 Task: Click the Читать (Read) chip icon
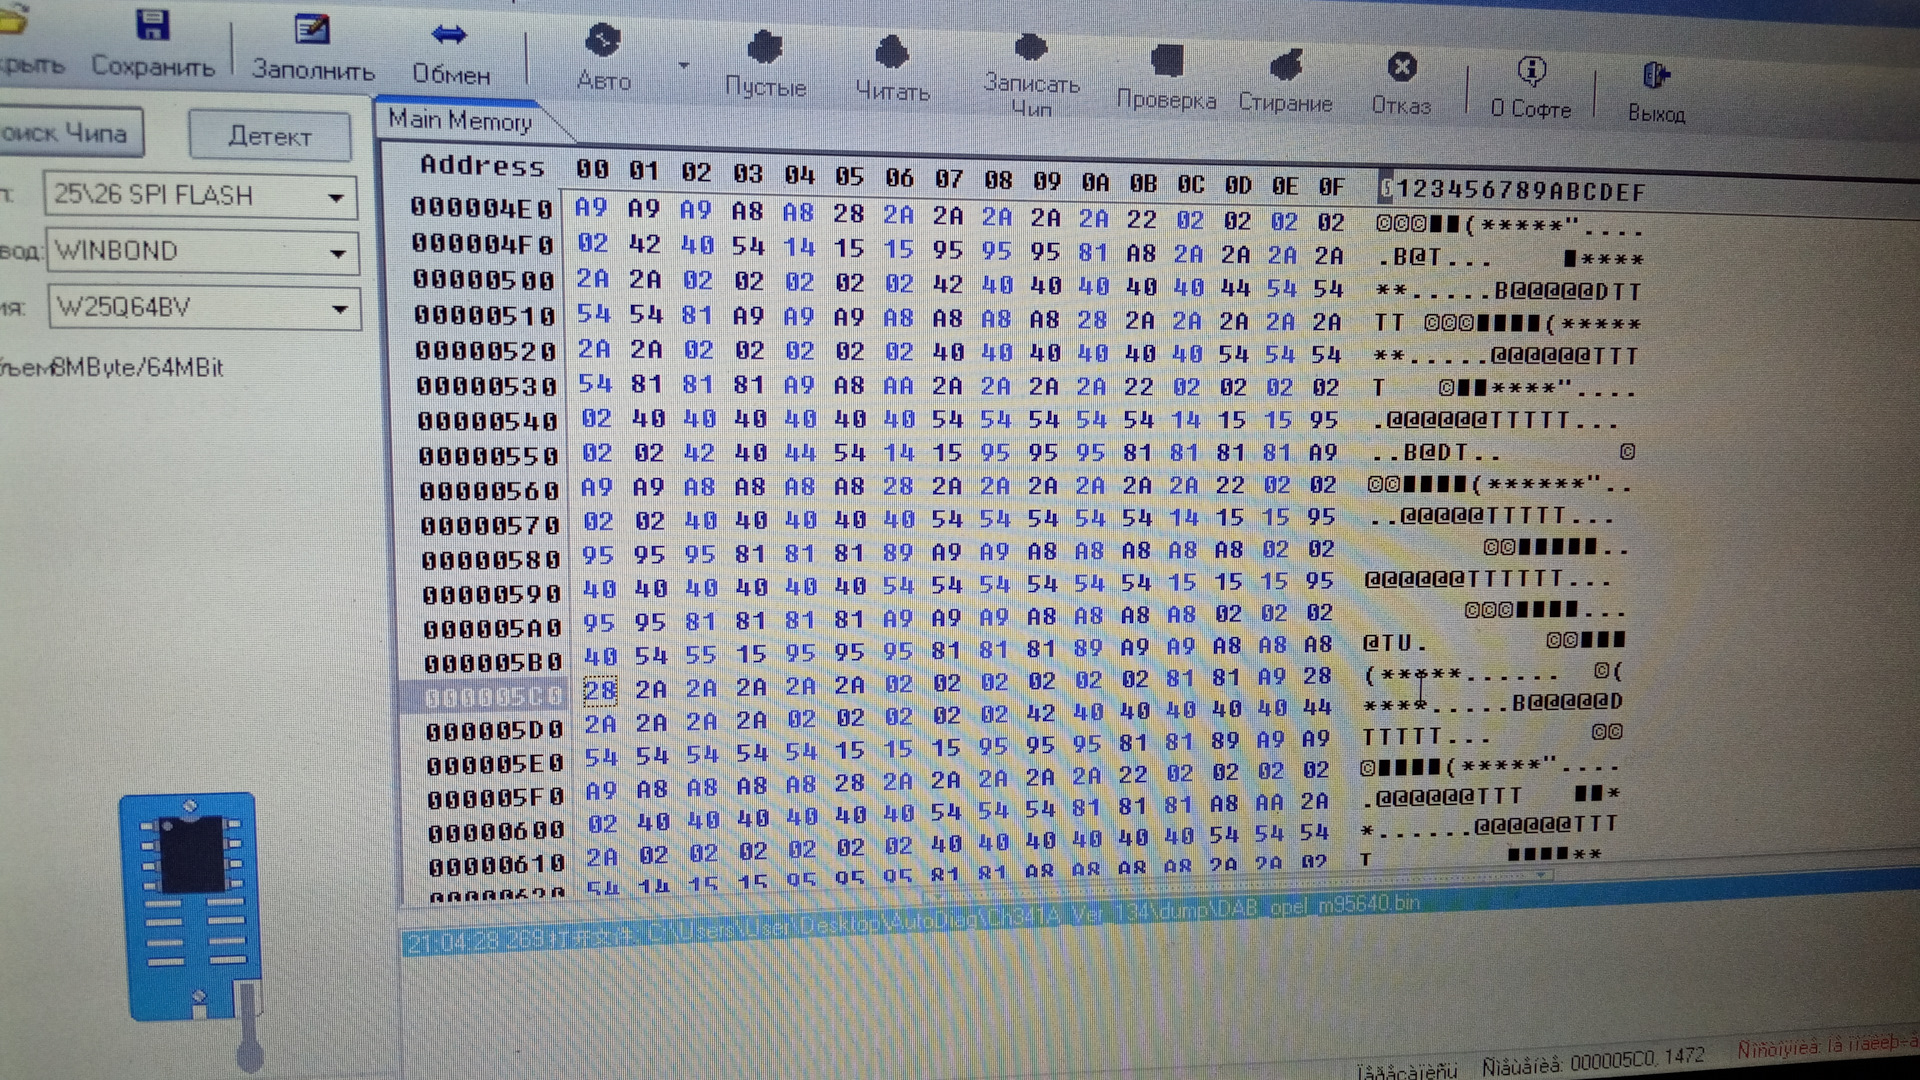tap(891, 52)
